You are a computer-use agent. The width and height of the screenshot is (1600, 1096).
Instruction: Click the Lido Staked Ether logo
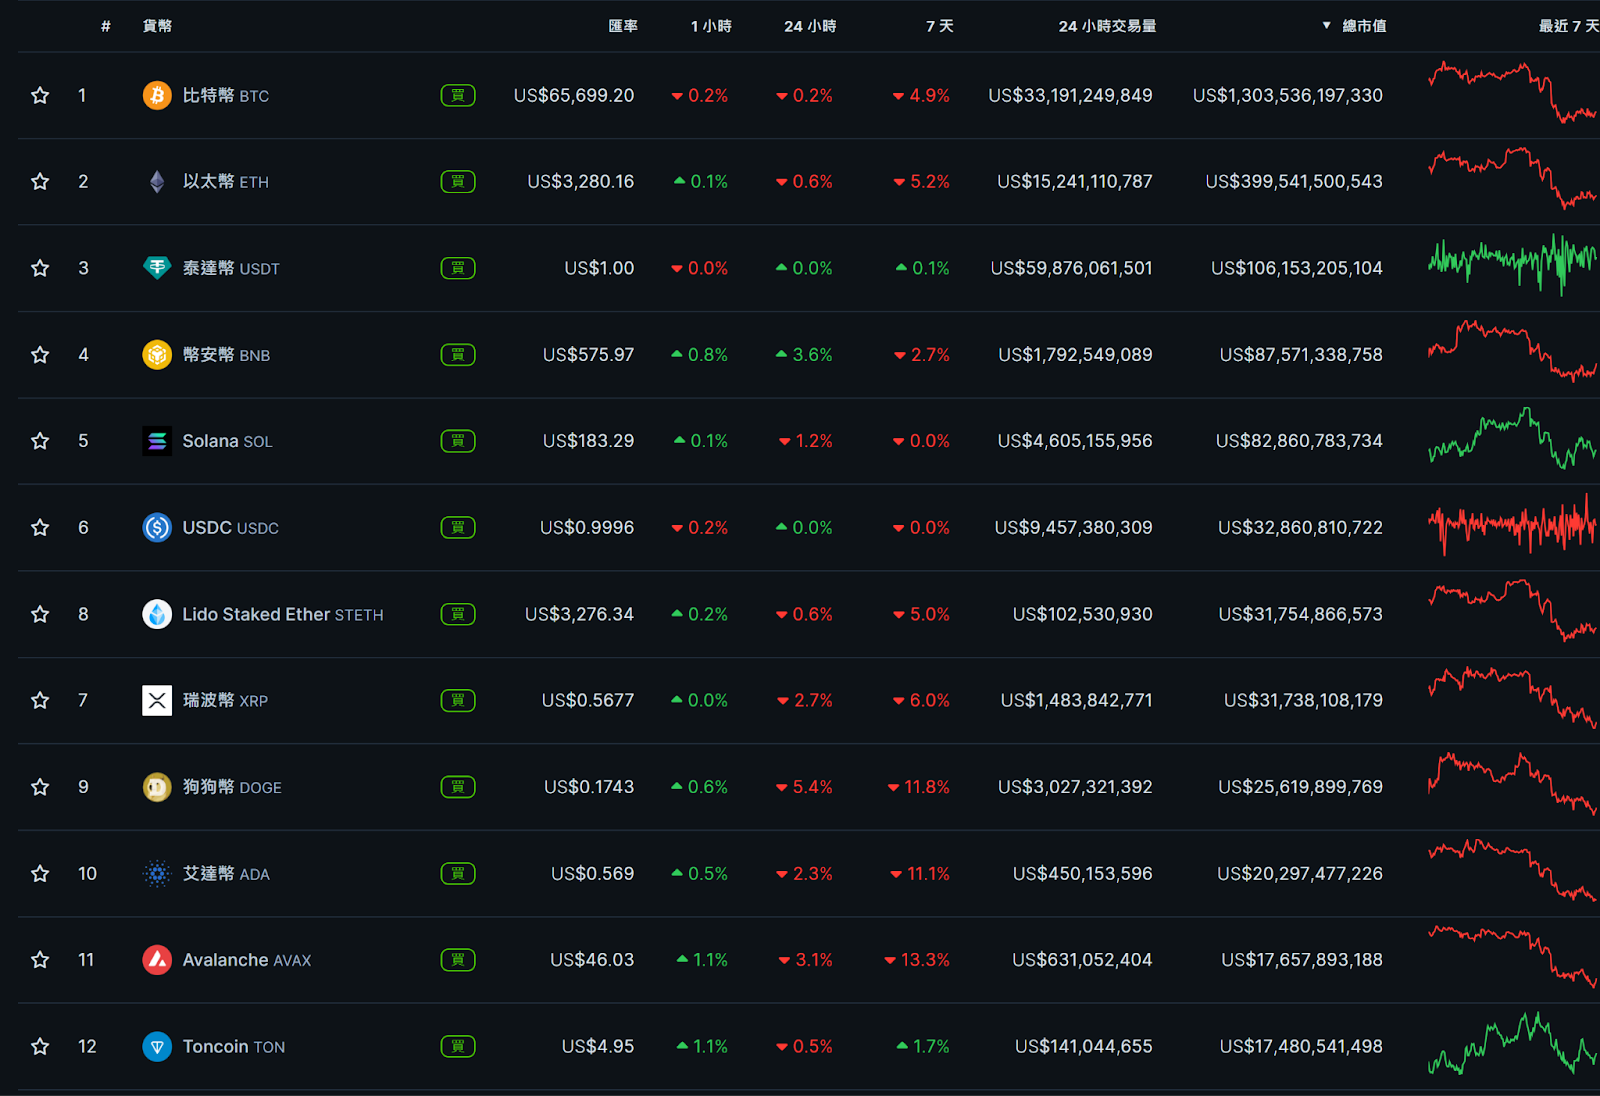157,614
